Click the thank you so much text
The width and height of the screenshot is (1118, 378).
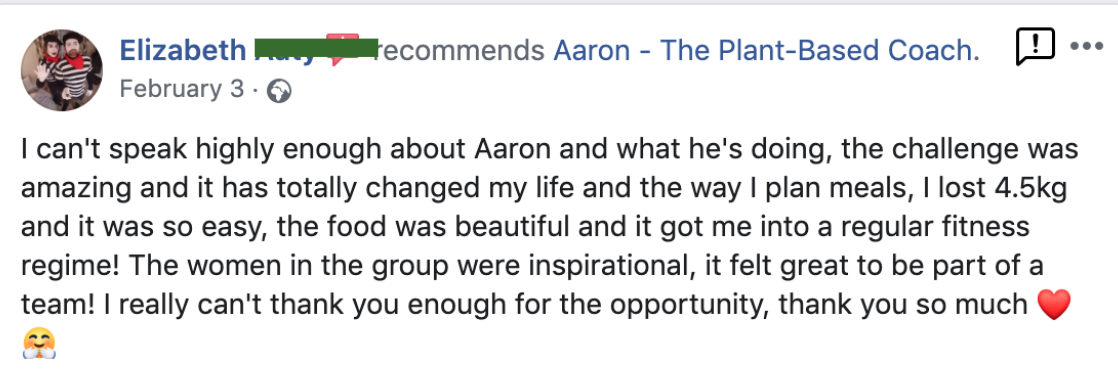click(902, 306)
